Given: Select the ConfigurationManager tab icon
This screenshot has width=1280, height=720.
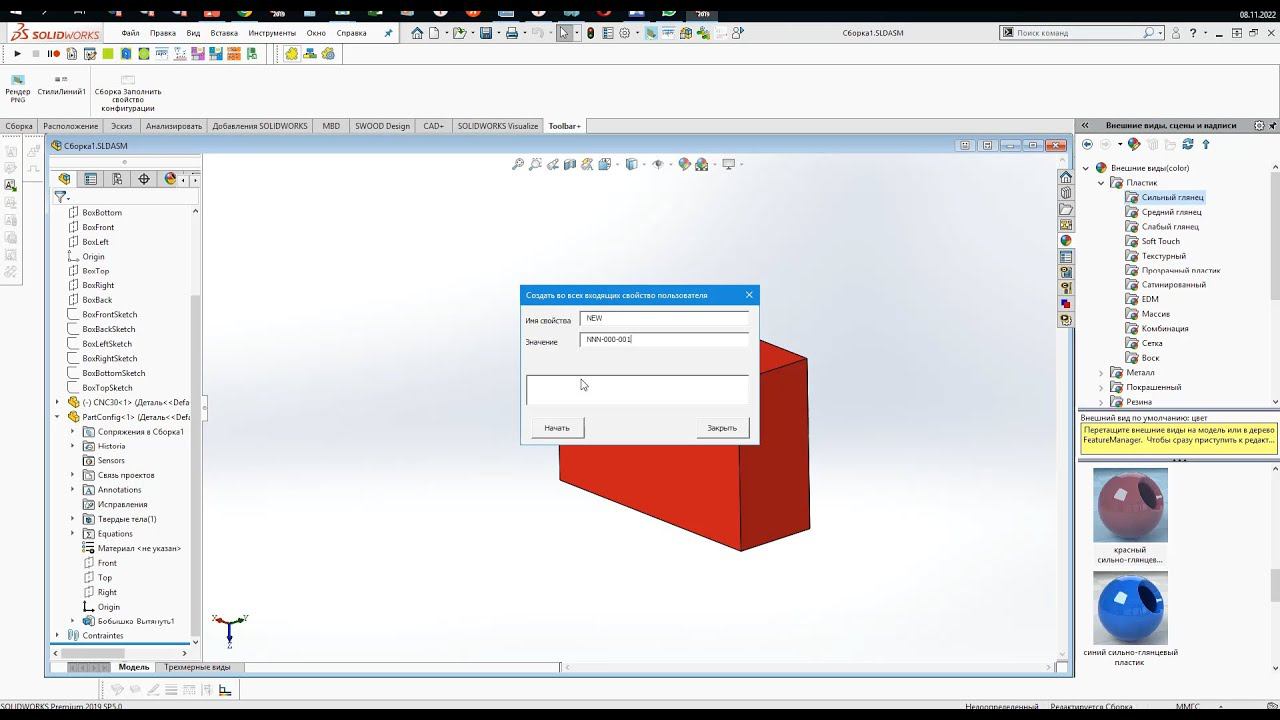Looking at the screenshot, I should point(117,179).
